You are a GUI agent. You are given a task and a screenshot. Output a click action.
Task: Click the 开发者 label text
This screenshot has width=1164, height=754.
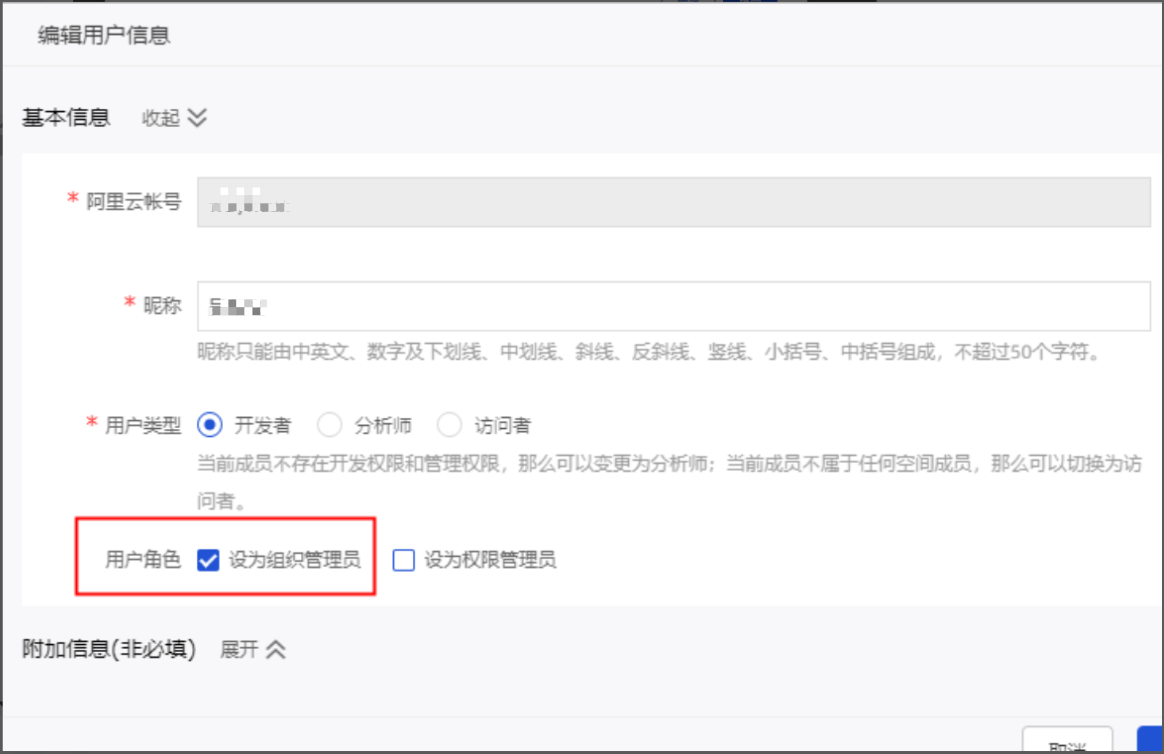coord(263,425)
